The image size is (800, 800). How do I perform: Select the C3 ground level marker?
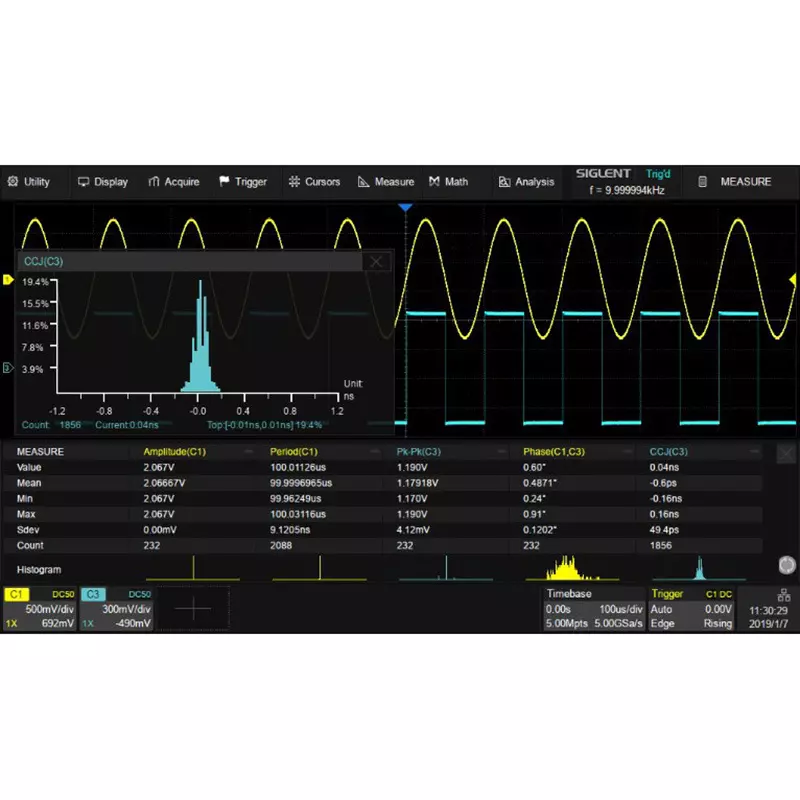(x=8, y=367)
